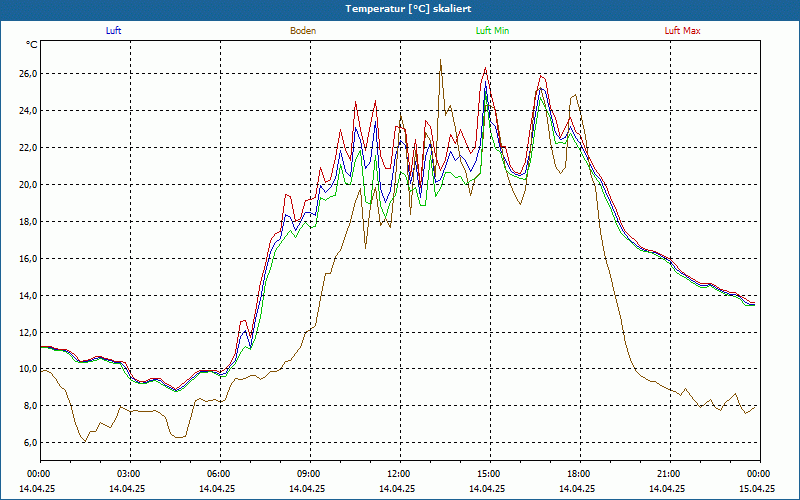Click the 10,0 y-axis value
Screen dimensions: 800x500
click(28, 369)
